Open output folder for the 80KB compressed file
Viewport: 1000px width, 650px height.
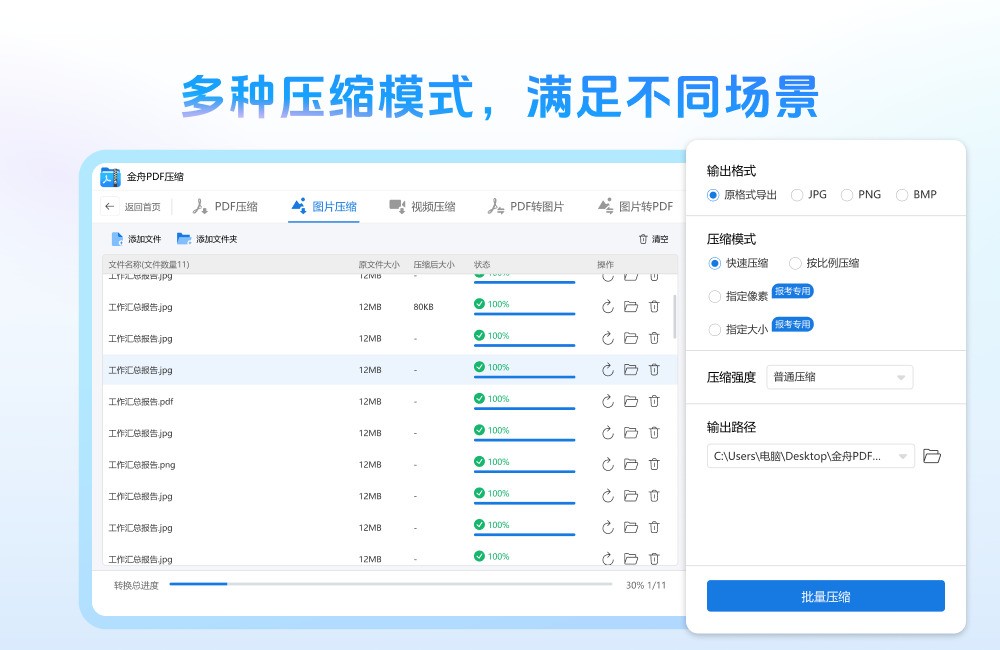pos(631,307)
